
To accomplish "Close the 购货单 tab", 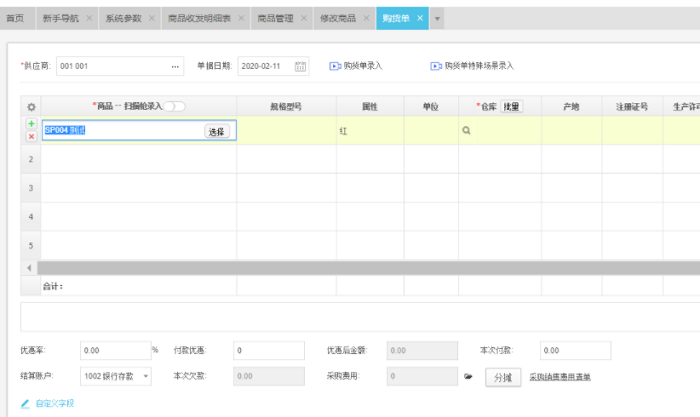I will [x=420, y=18].
